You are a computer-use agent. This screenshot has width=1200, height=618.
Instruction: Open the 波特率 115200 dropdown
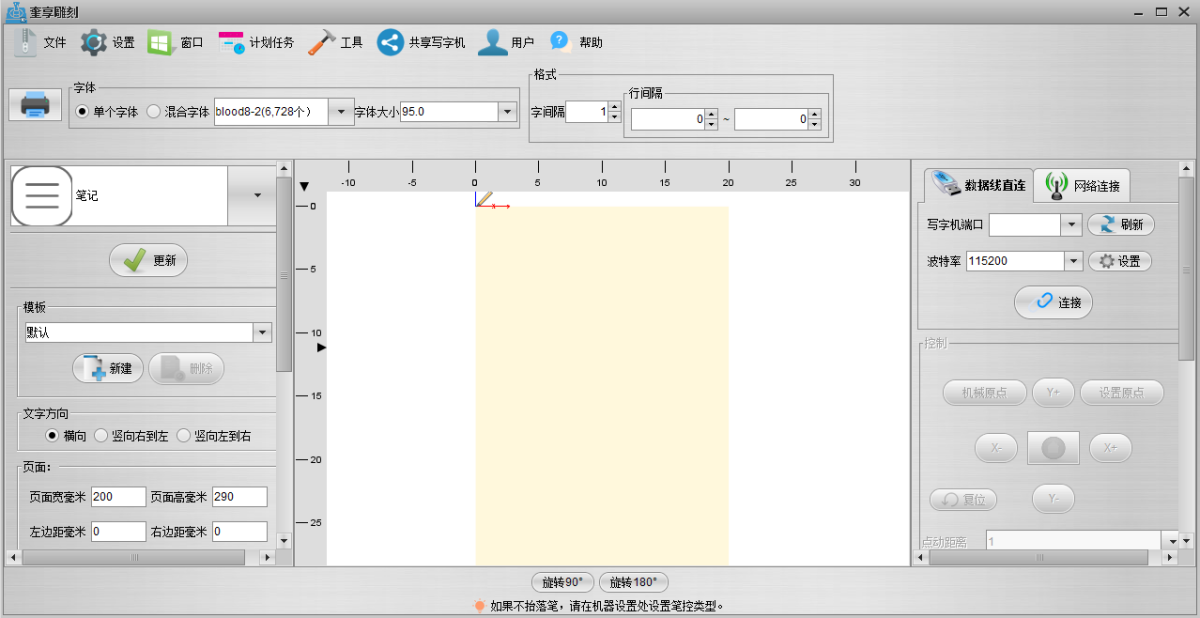pos(1073,261)
